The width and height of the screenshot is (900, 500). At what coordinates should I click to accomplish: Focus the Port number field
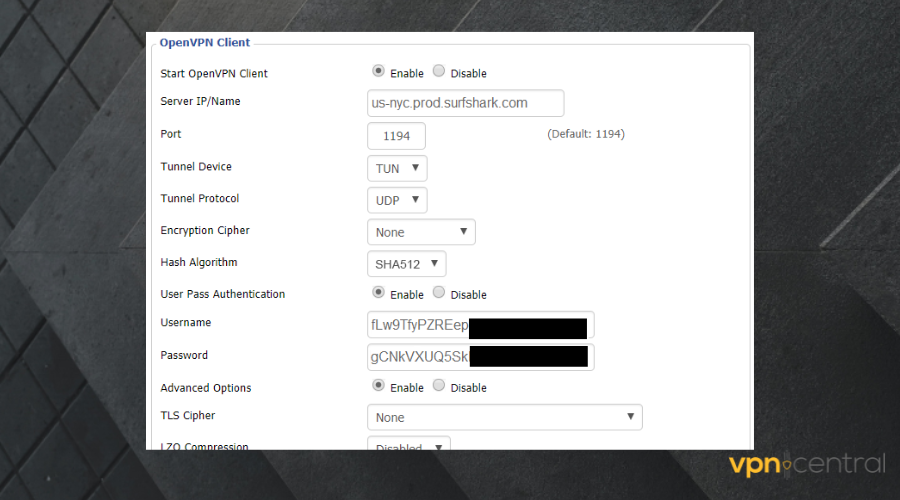click(396, 136)
